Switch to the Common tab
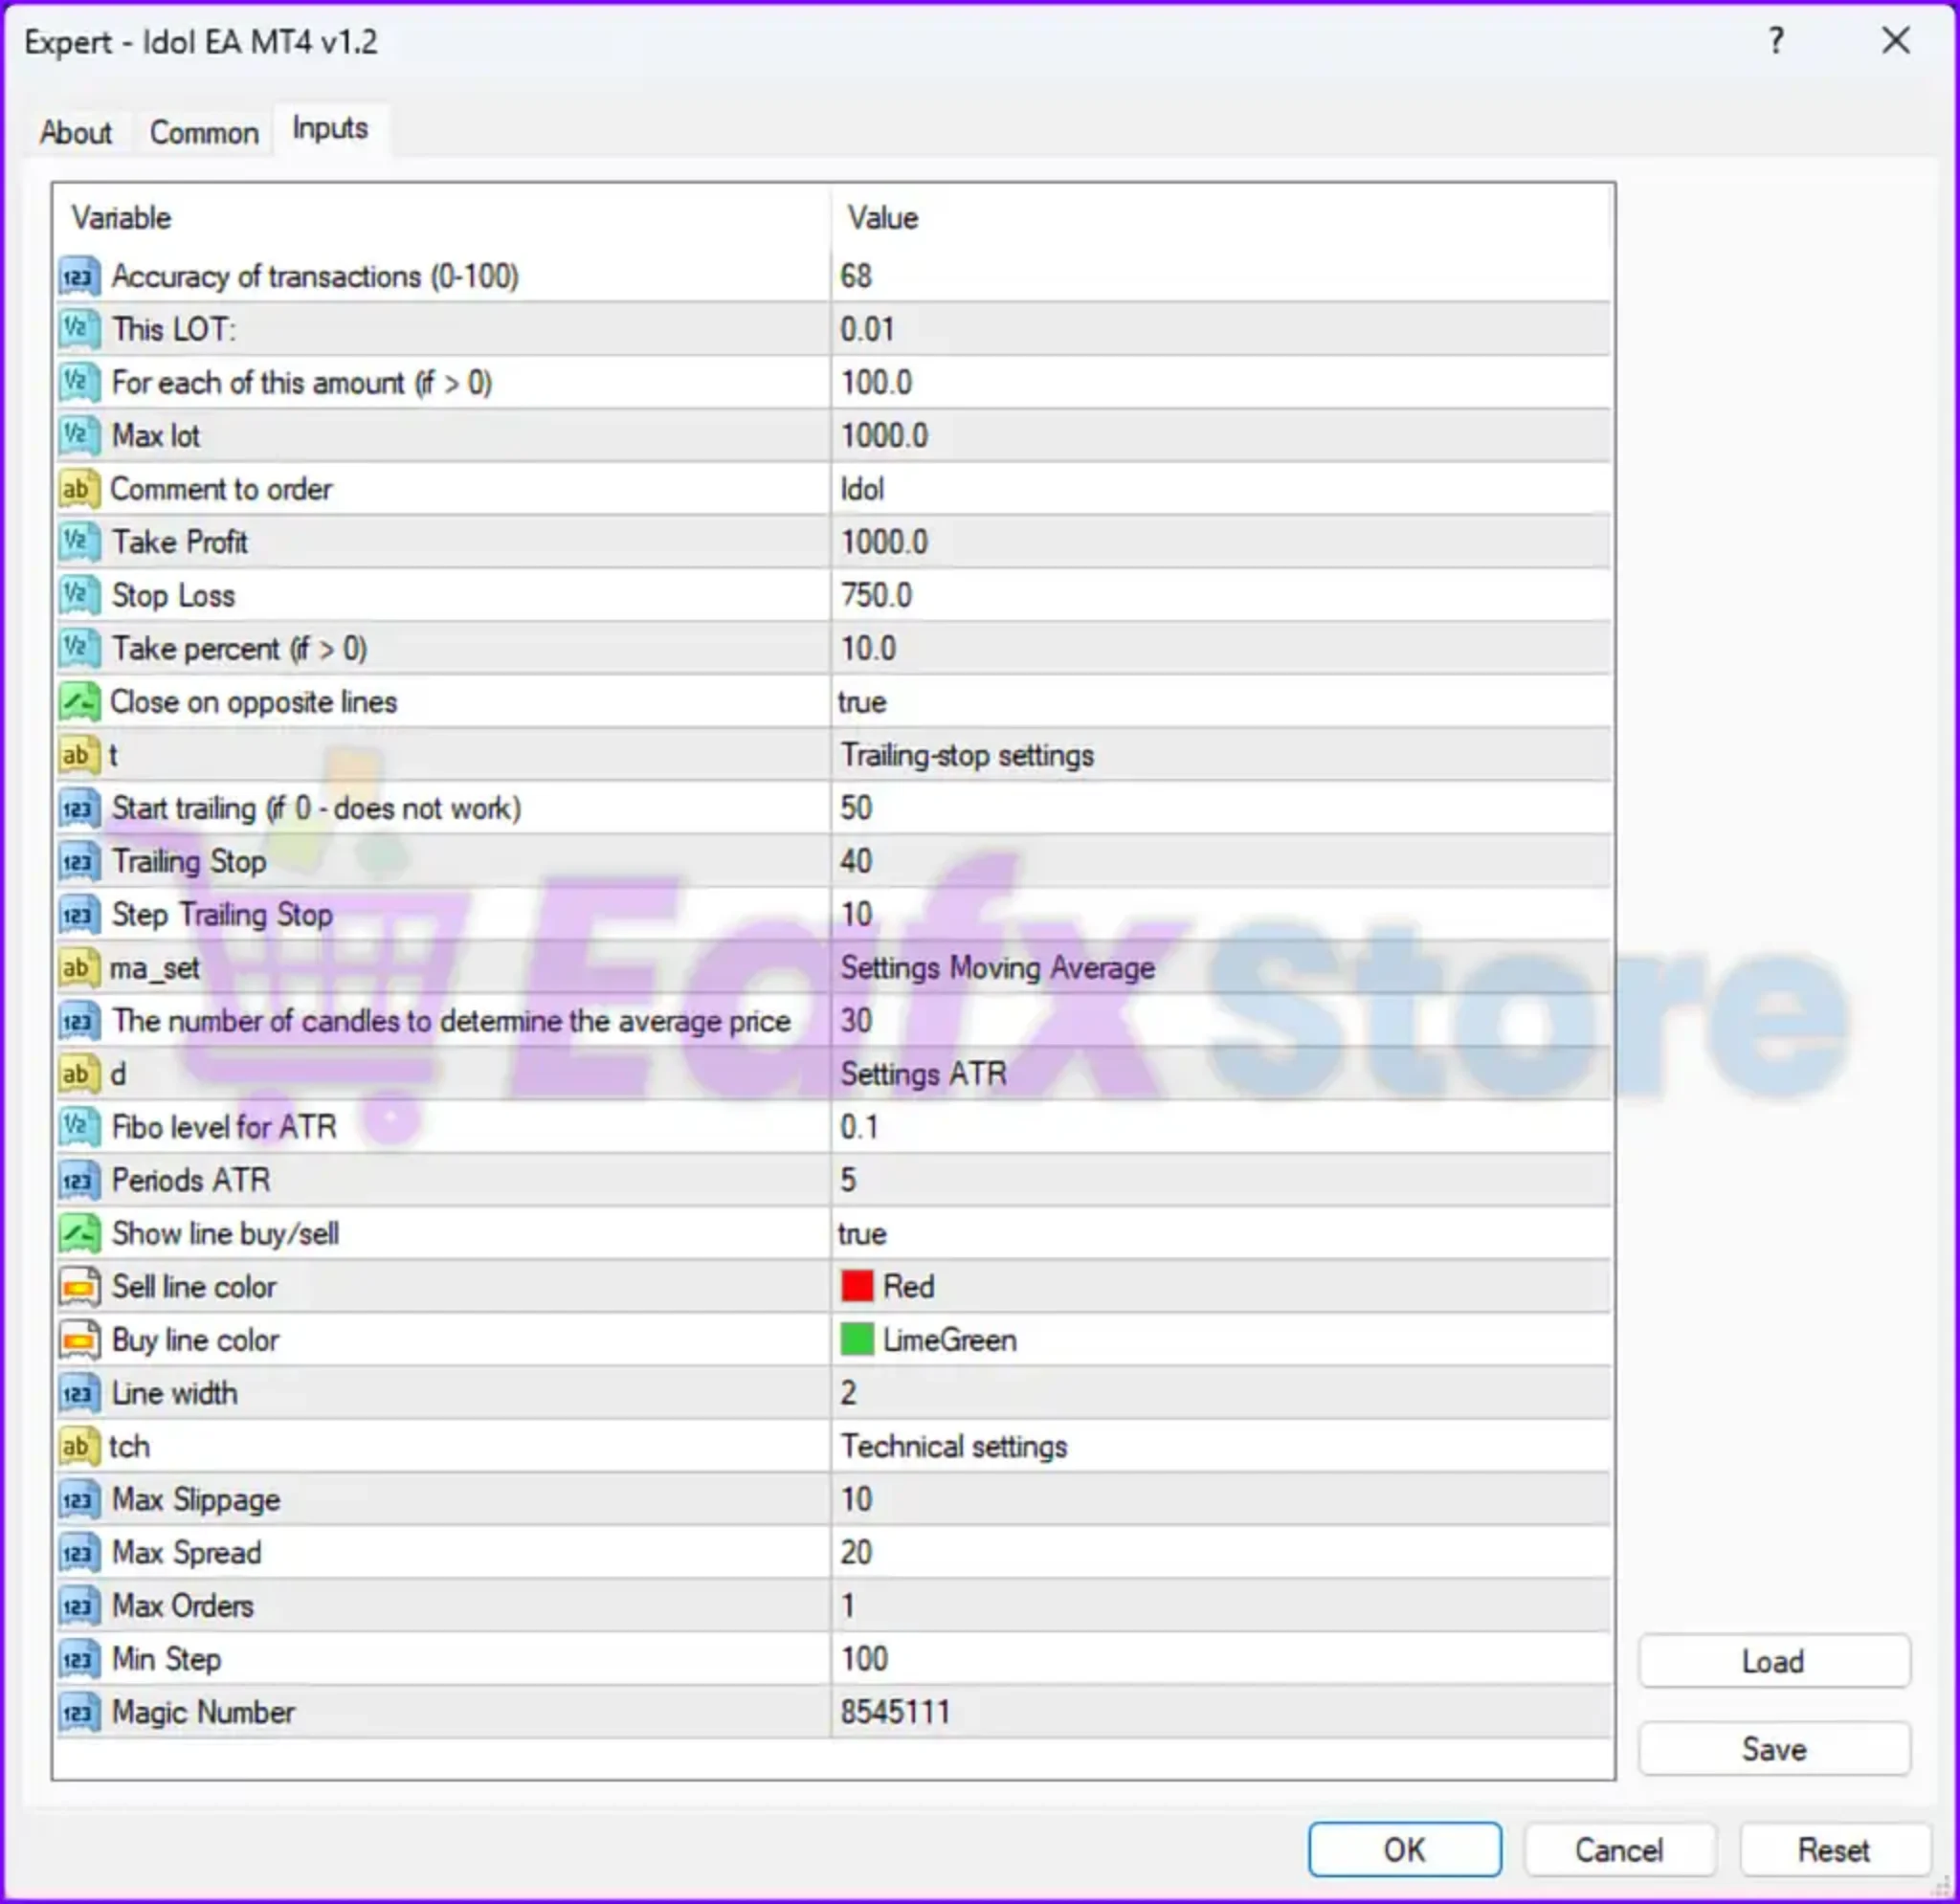 [204, 133]
